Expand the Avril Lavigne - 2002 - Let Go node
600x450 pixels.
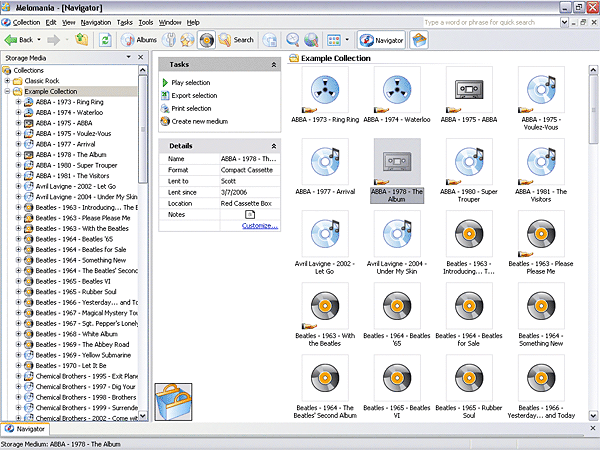(18, 186)
